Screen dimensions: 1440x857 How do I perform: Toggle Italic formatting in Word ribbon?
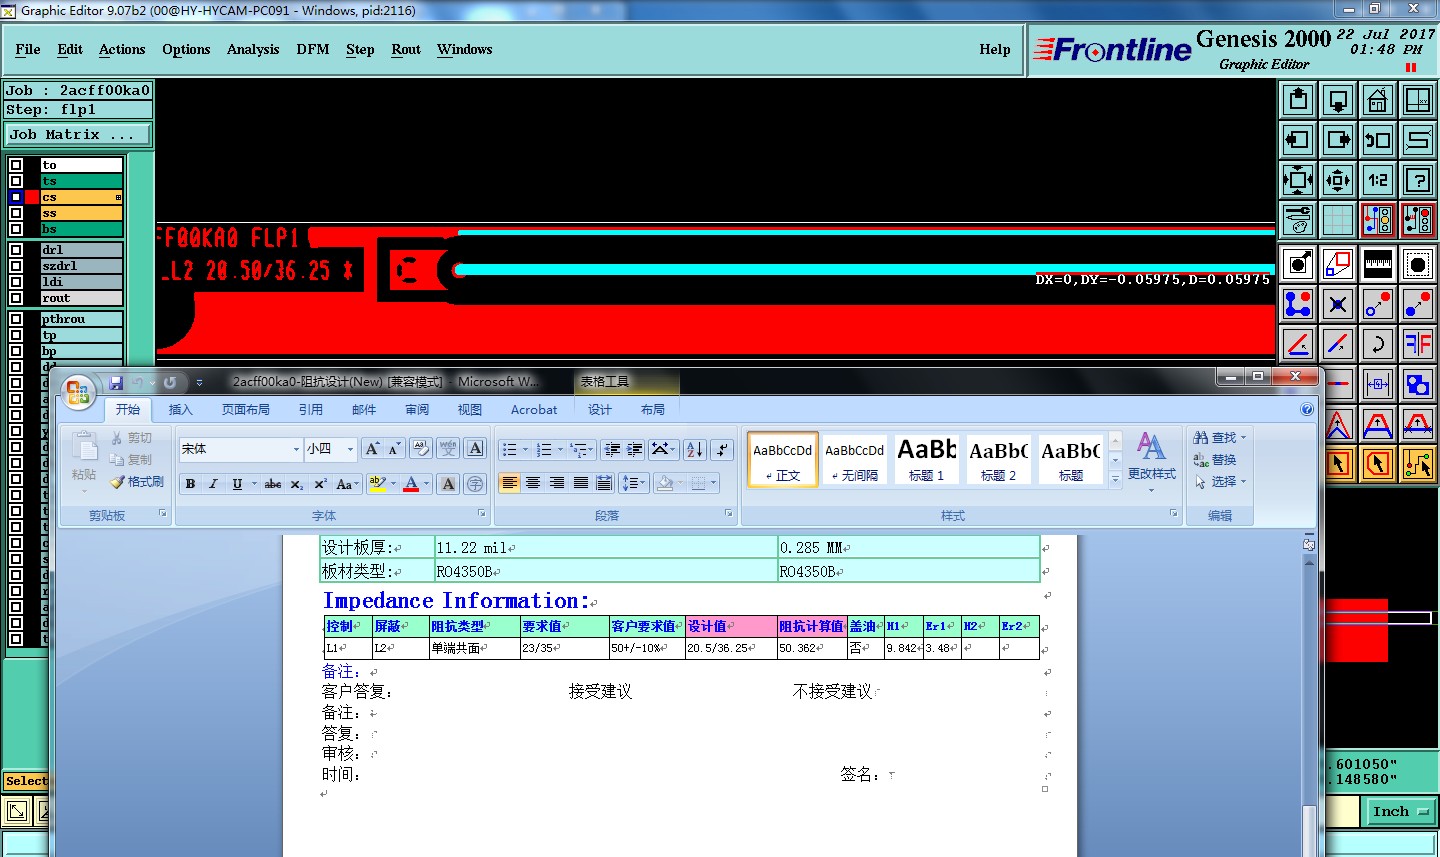pyautogui.click(x=213, y=484)
